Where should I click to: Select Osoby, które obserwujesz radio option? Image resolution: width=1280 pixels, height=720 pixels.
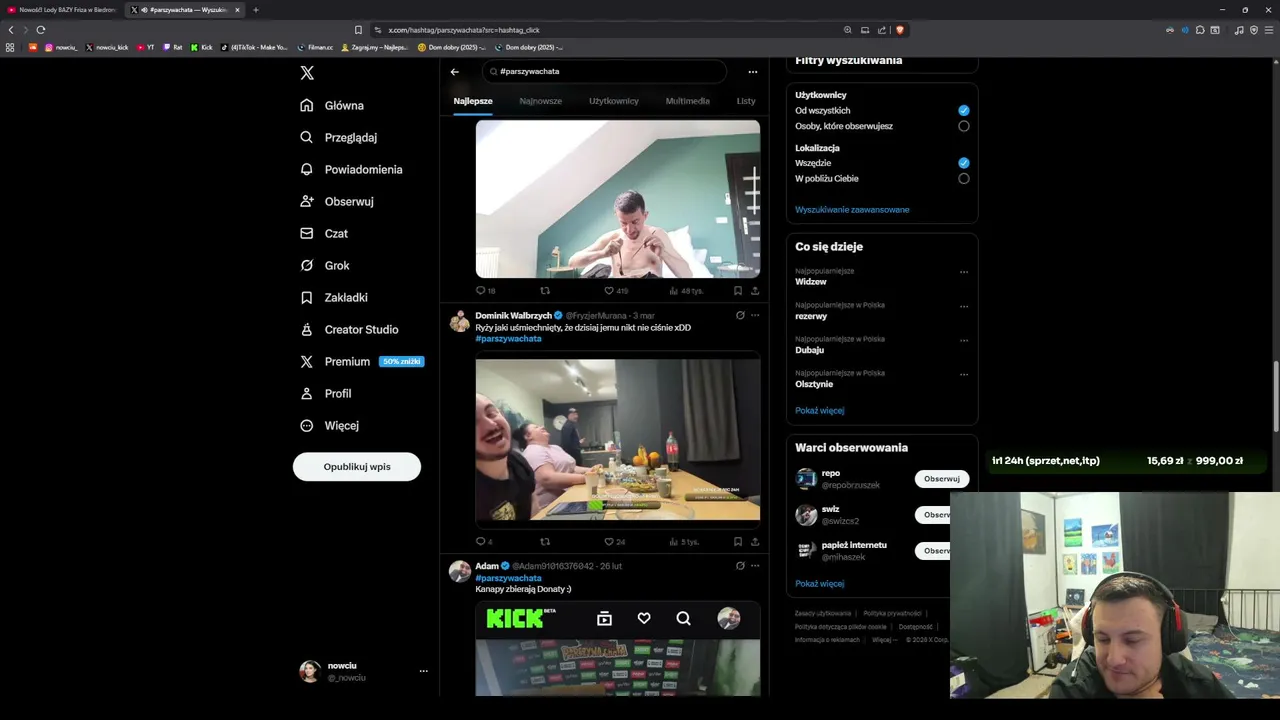(964, 127)
